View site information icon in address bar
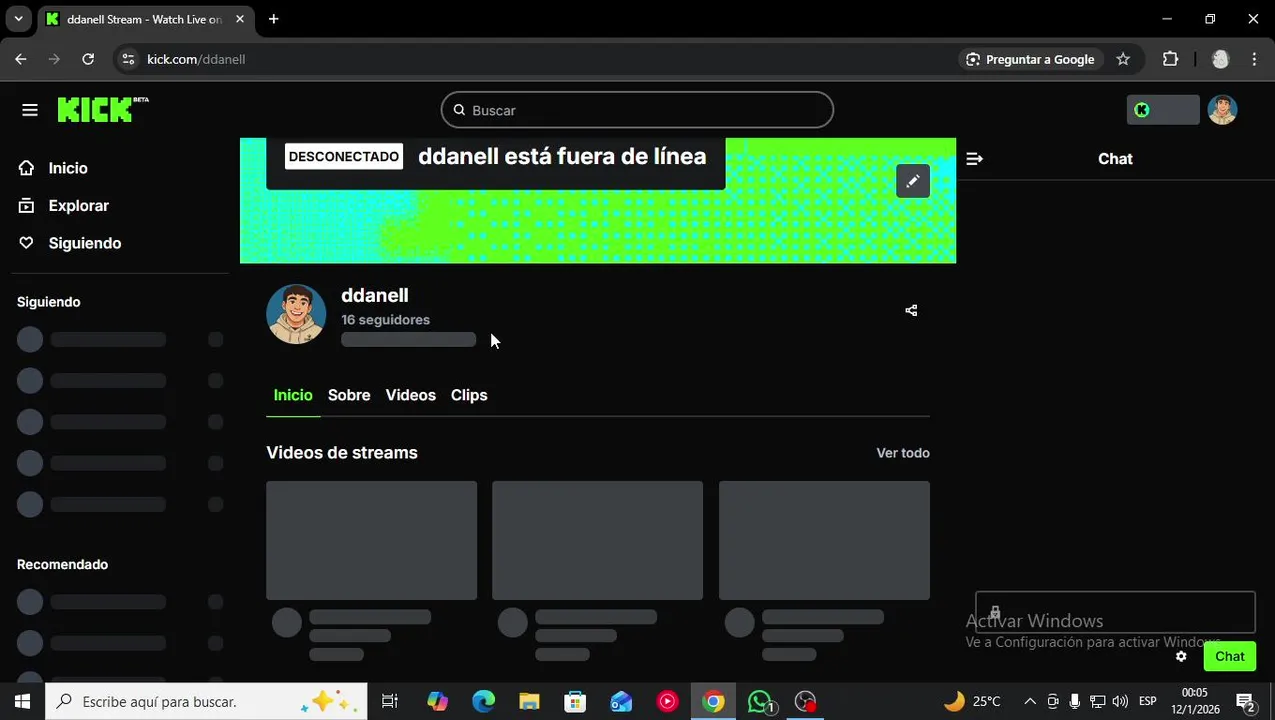Image resolution: width=1275 pixels, height=720 pixels. click(127, 59)
